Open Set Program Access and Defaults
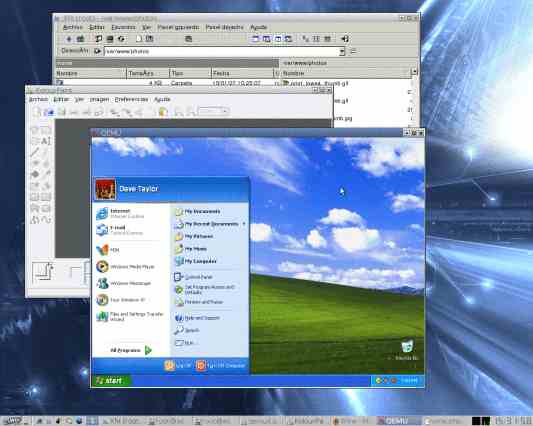Viewport: 533px width, 426px height. 205,289
